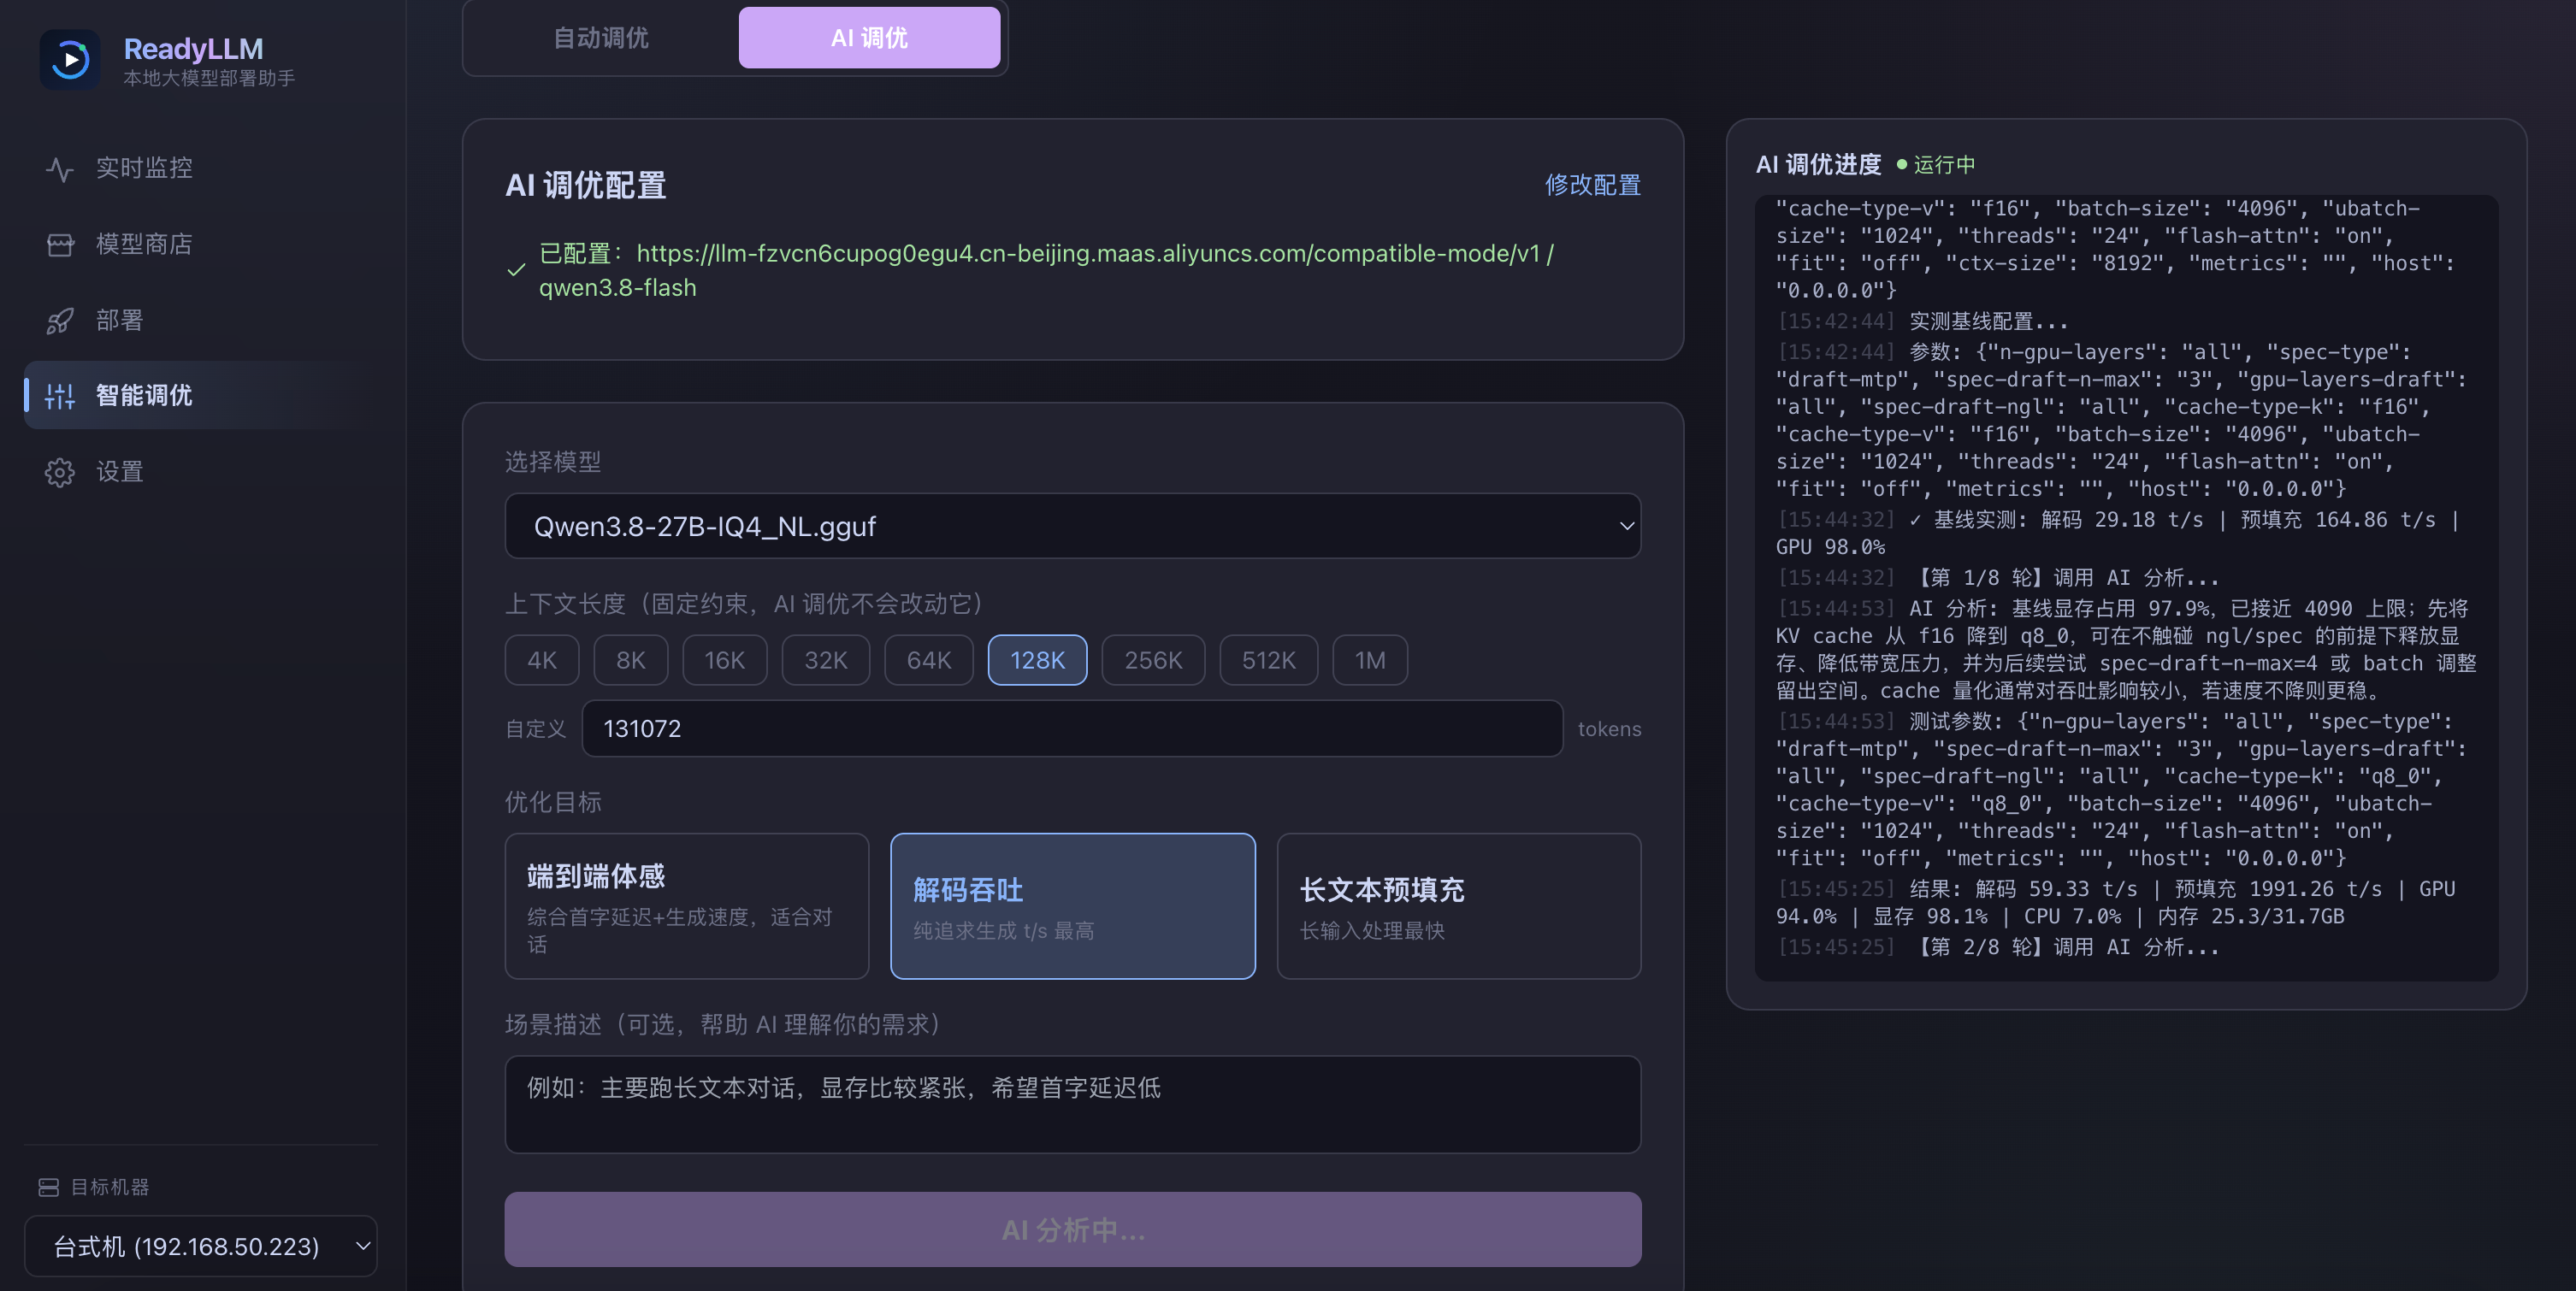This screenshot has height=1291, width=2576.
Task: Open the 台式机 (192.168.50.223) target machine dropdown
Action: click(x=200, y=1246)
